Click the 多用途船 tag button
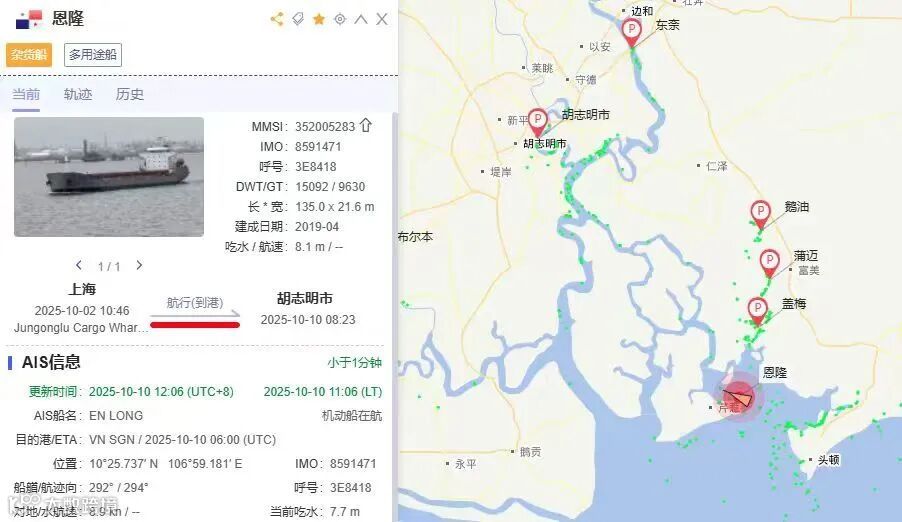 pos(93,55)
